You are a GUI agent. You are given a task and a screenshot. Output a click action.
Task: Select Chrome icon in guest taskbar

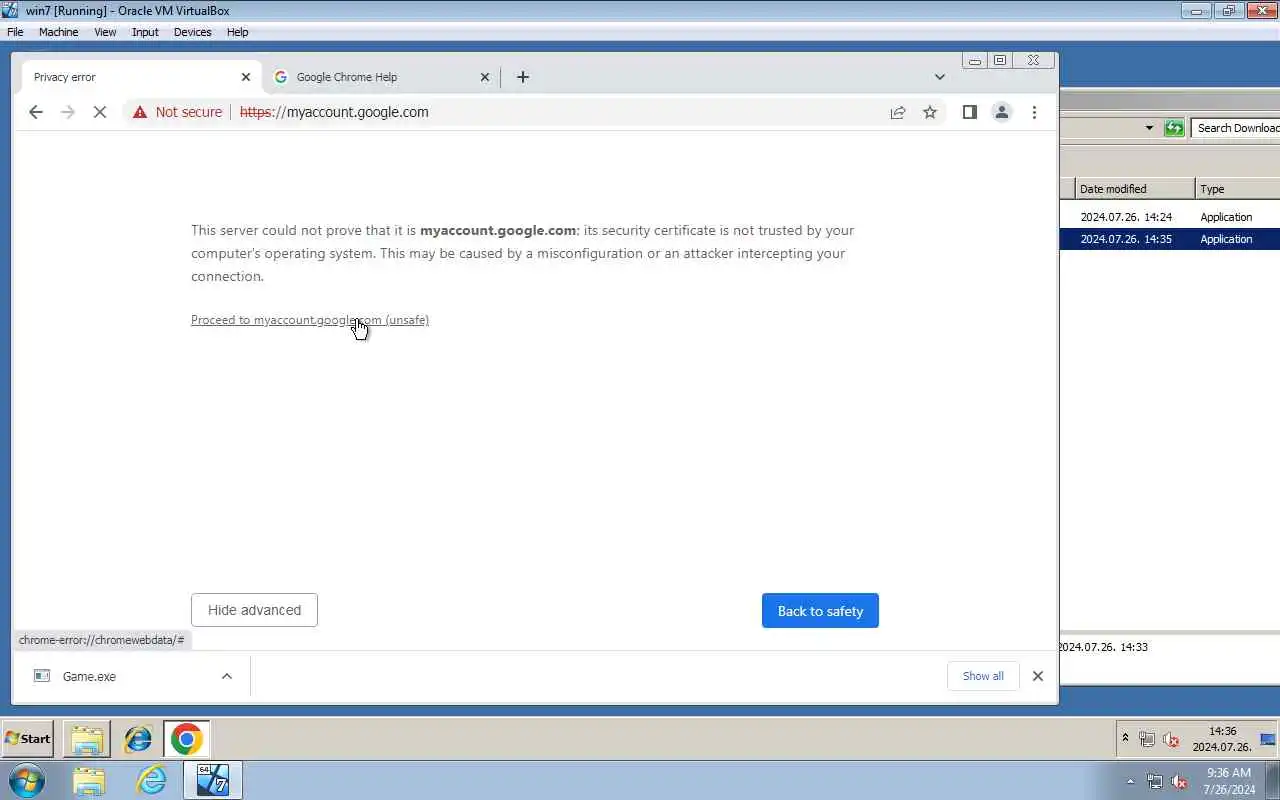click(186, 739)
